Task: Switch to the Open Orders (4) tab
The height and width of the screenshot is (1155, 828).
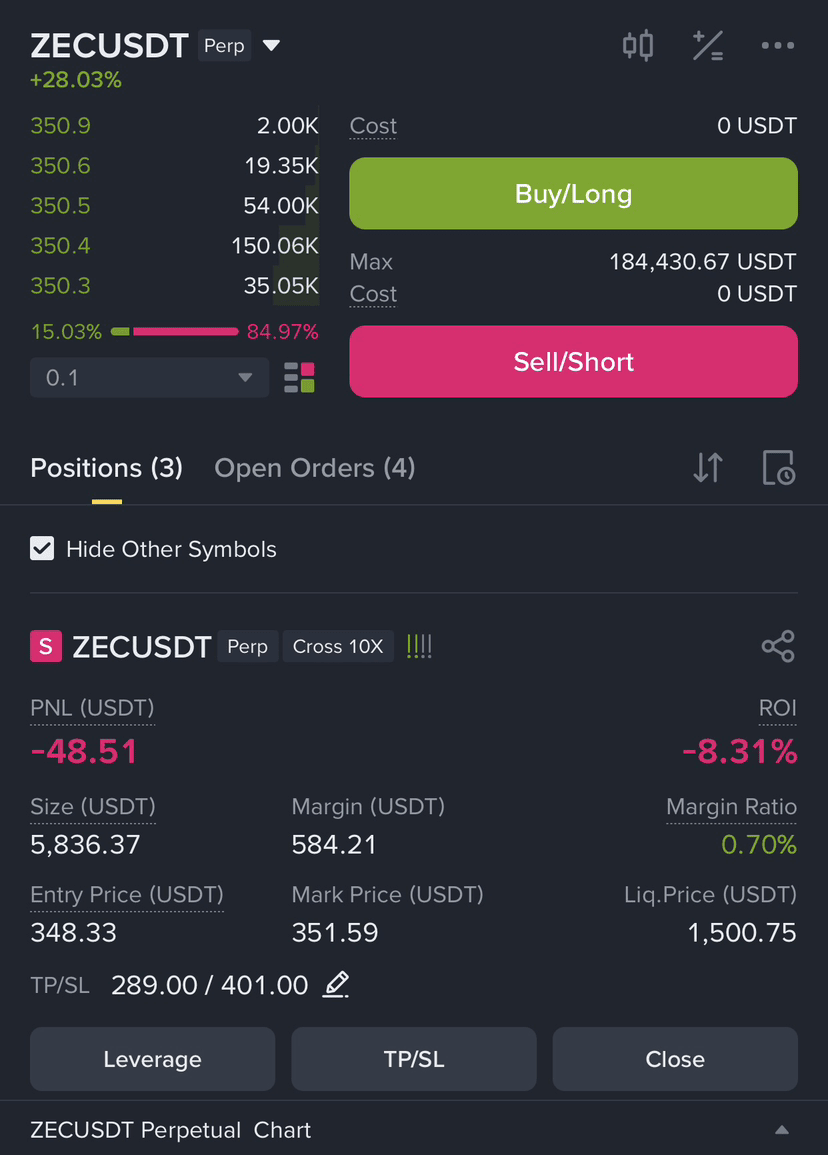Action: [x=315, y=468]
